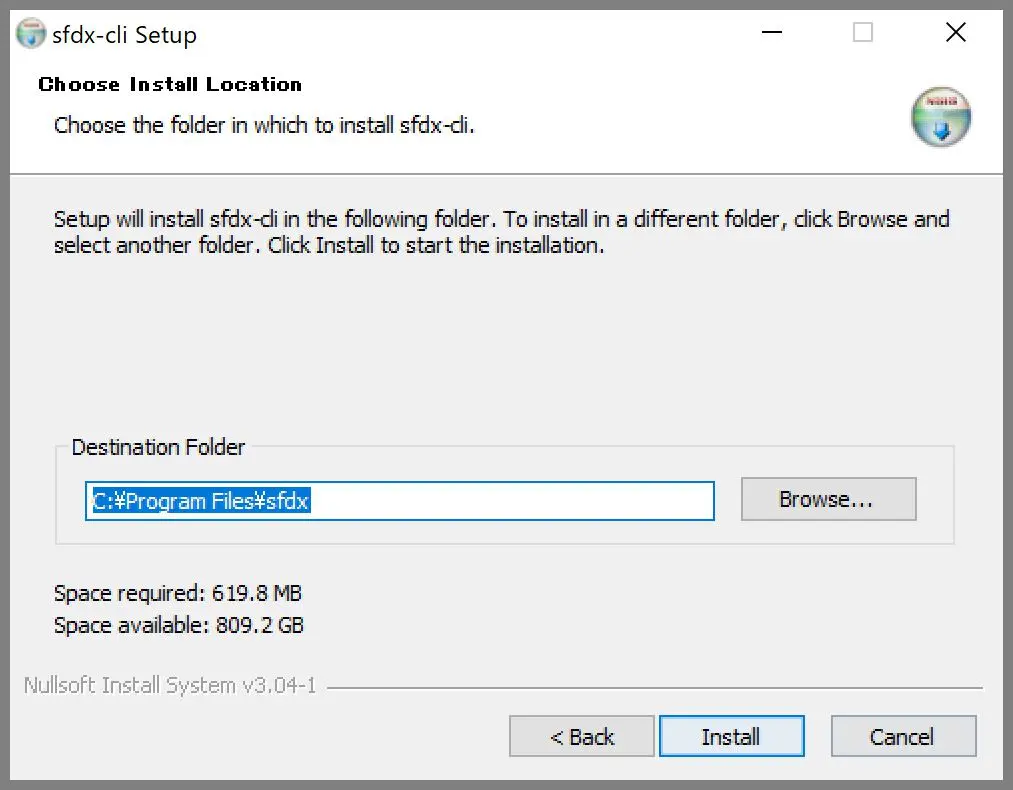
Task: Click the NSIS installer logo in header
Action: (x=941, y=116)
